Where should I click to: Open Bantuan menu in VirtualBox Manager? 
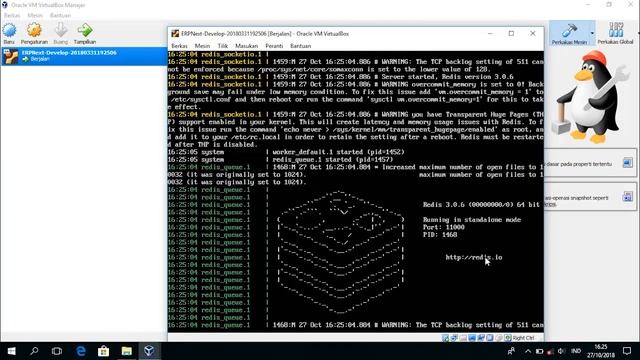pyautogui.click(x=60, y=15)
